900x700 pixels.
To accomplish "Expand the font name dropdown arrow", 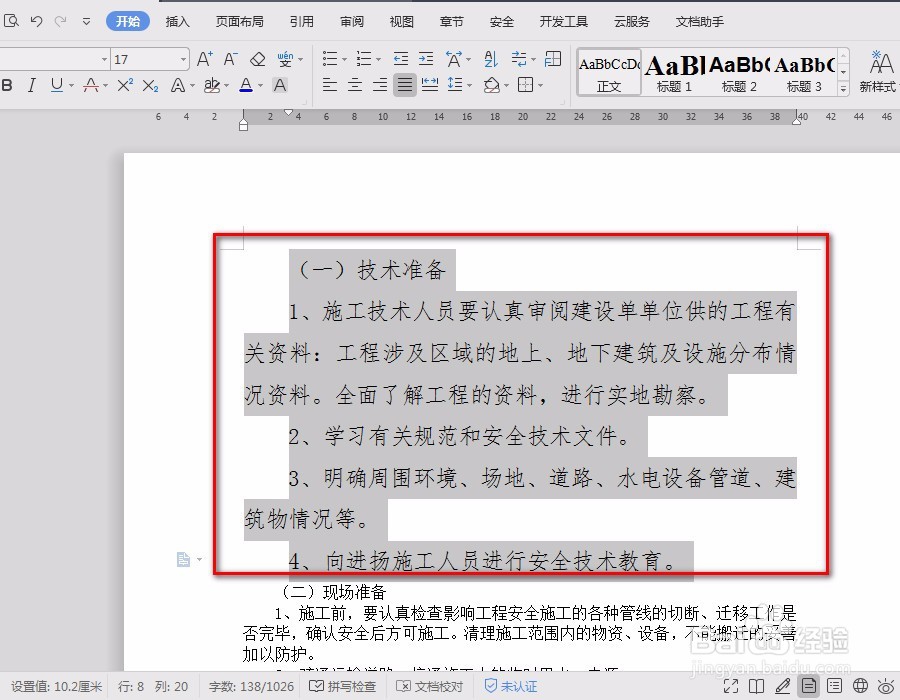I will [104, 59].
